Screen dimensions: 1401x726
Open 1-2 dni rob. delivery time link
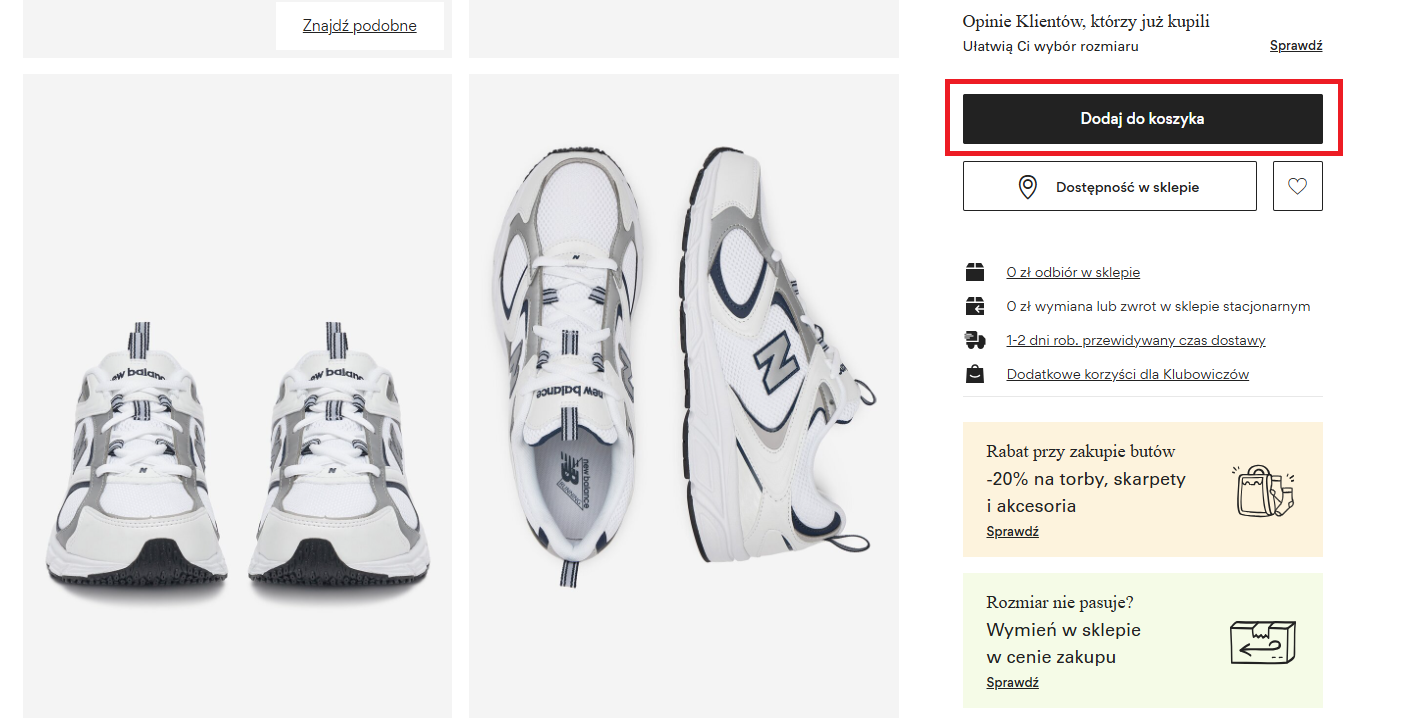pyautogui.click(x=1136, y=340)
